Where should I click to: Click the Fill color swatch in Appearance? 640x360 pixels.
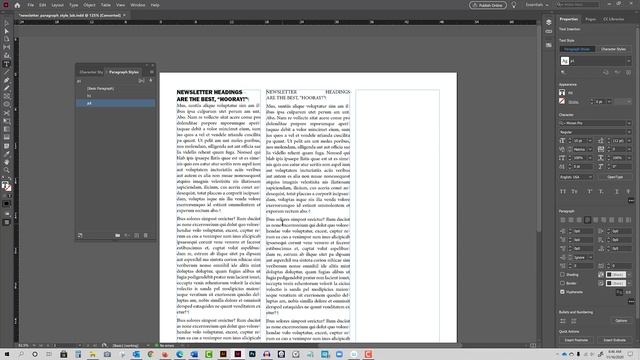pos(562,93)
